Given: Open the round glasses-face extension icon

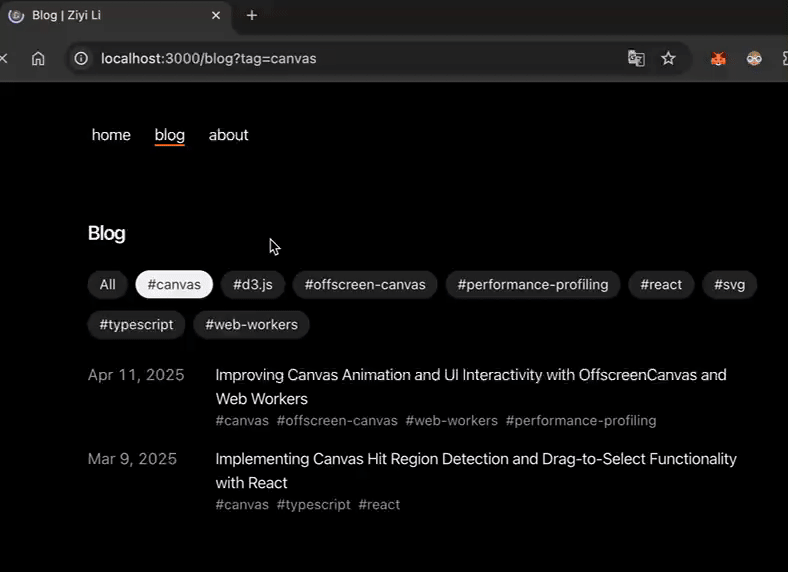Looking at the screenshot, I should [754, 59].
